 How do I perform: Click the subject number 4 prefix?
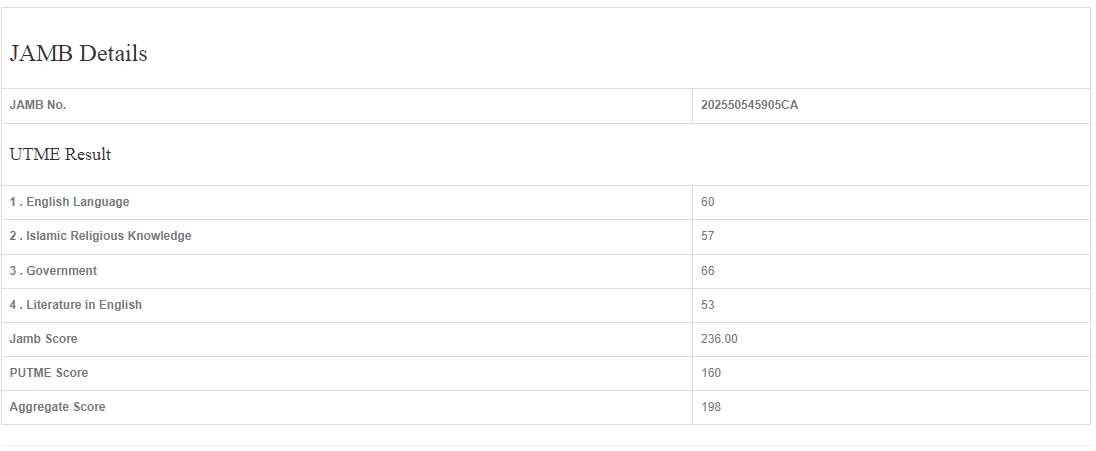(x=13, y=305)
